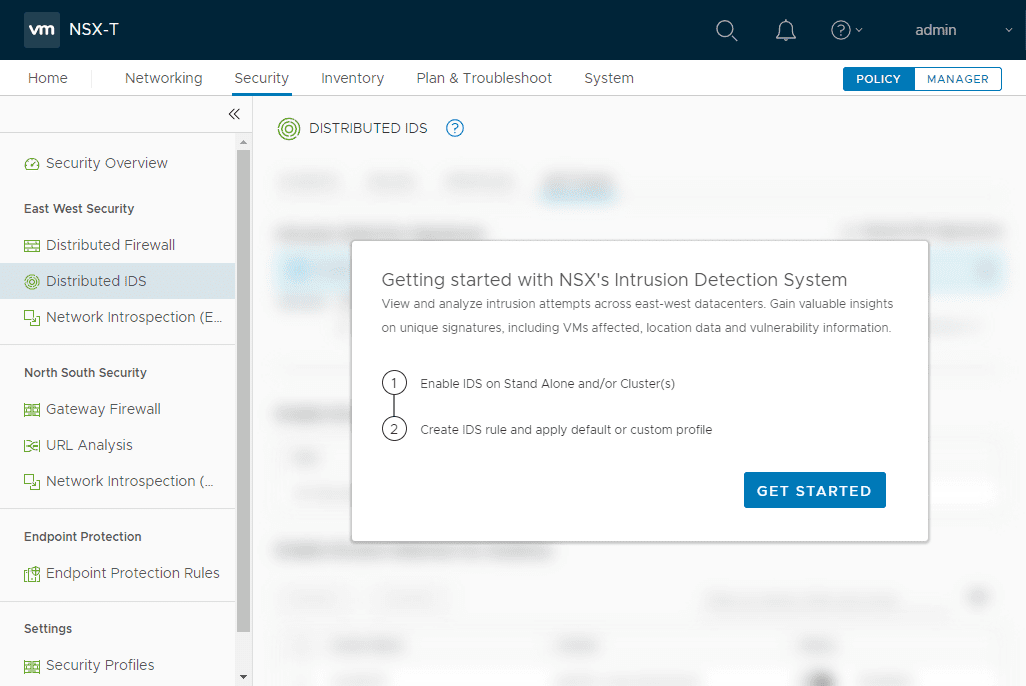Switch to MANAGER mode
Screen dimensions: 1026x686
click(957, 78)
